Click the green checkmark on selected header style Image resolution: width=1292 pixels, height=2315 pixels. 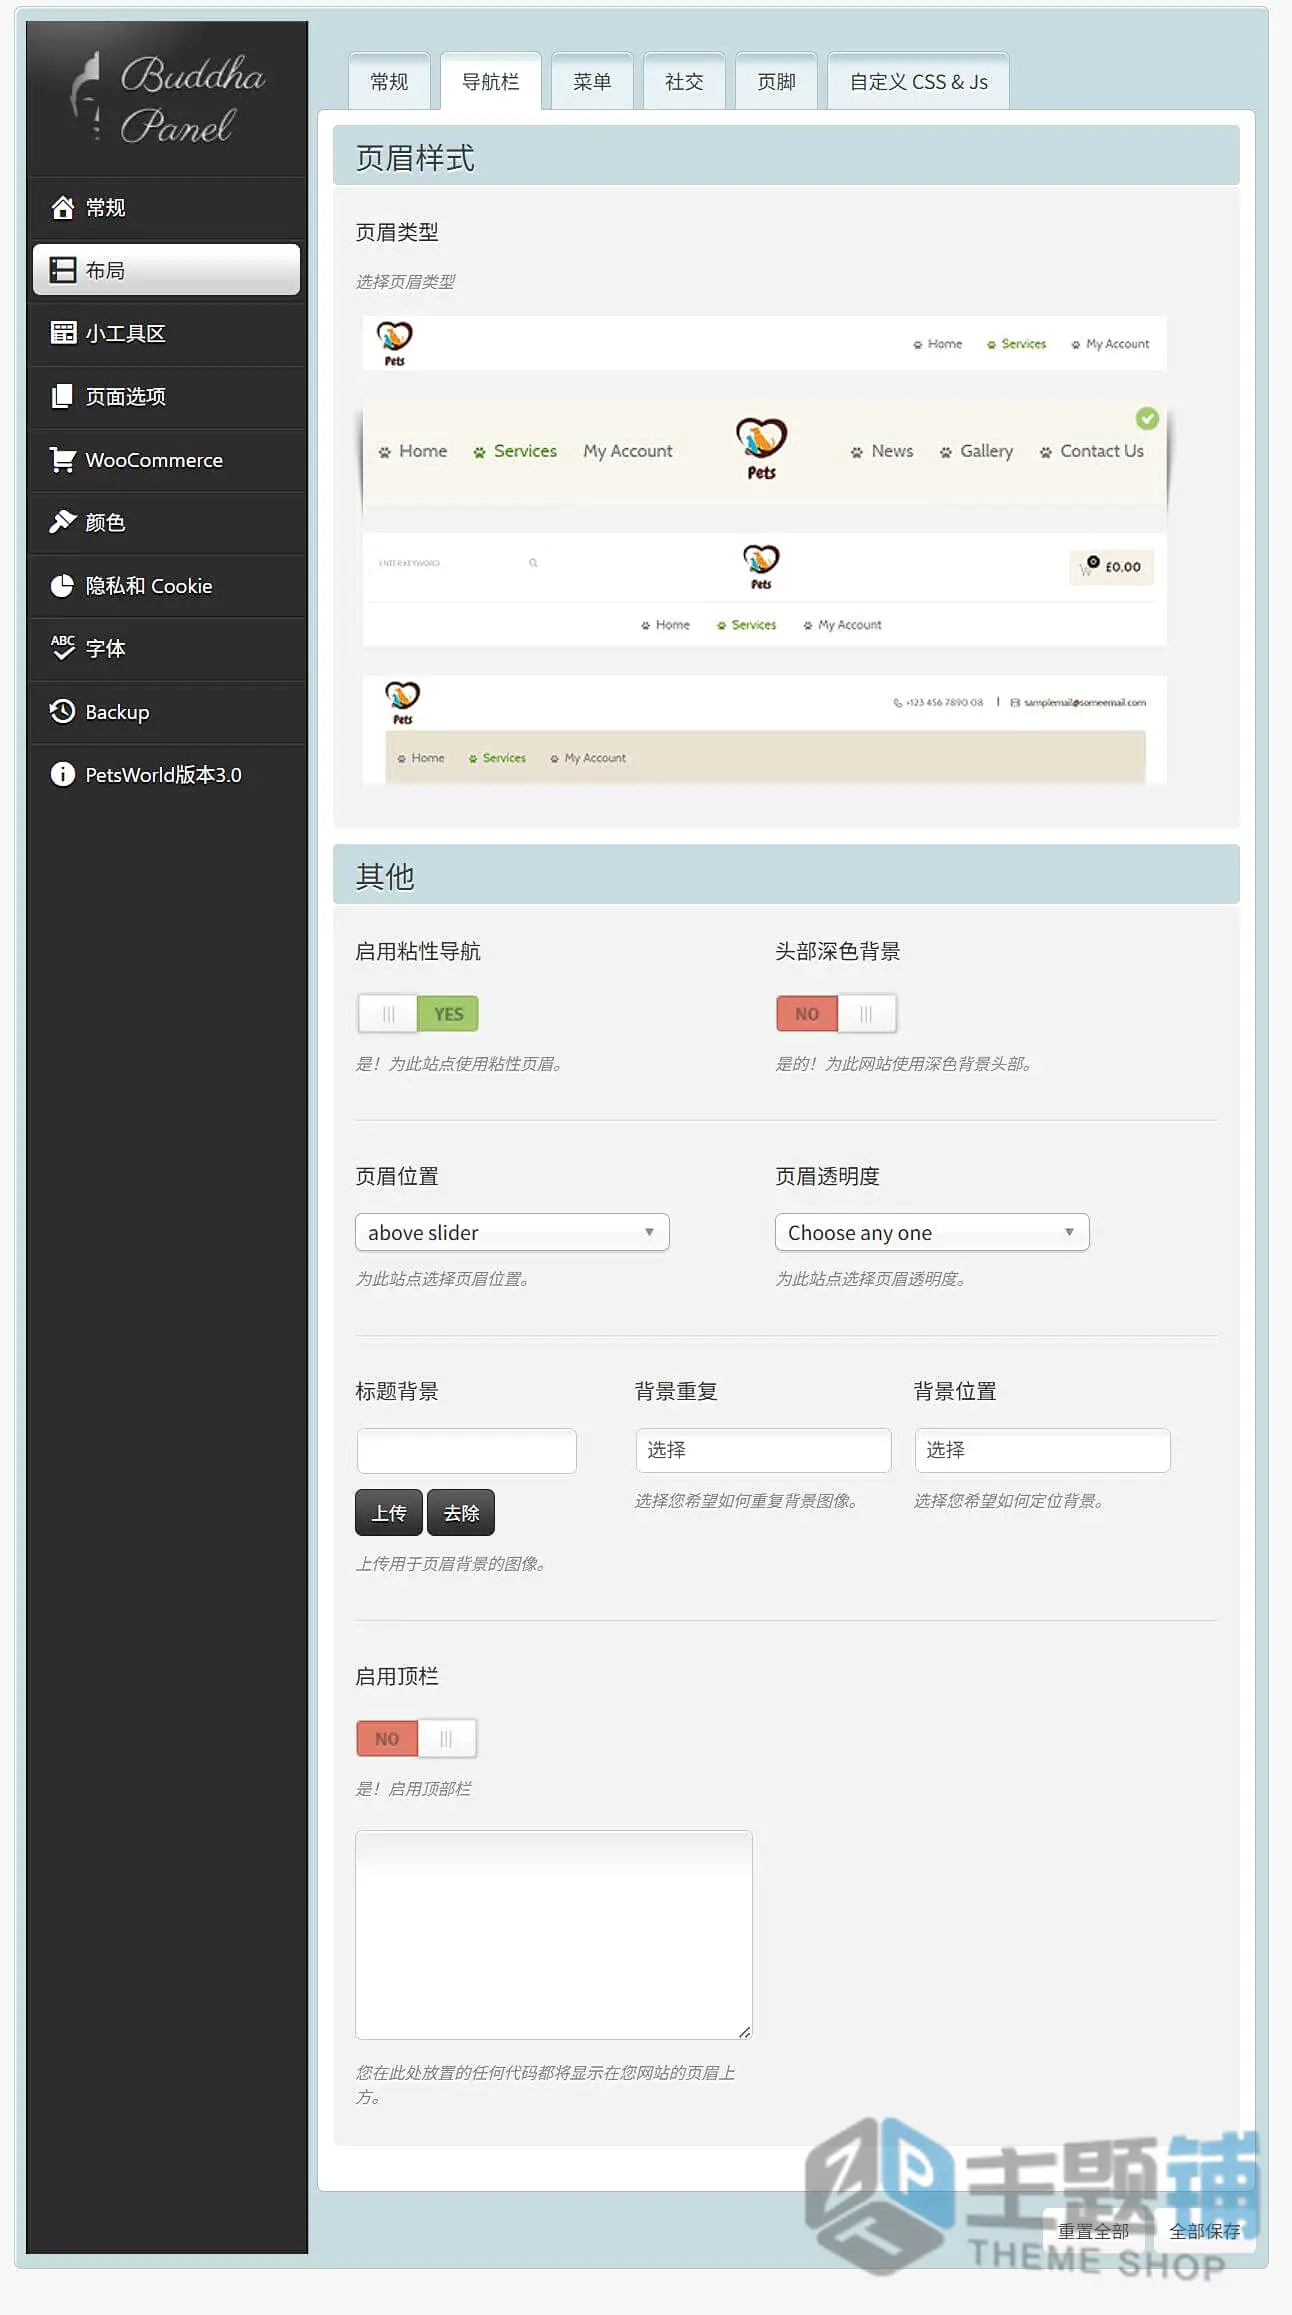click(1147, 419)
